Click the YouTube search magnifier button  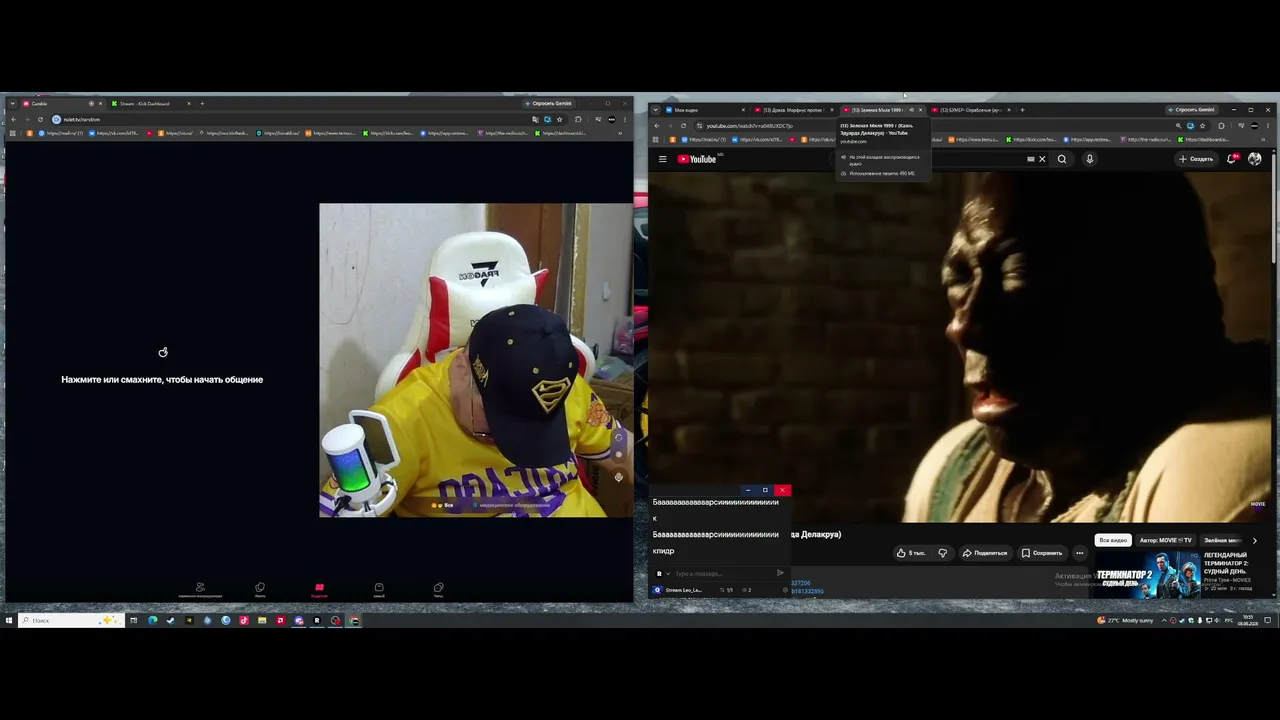[1062, 159]
